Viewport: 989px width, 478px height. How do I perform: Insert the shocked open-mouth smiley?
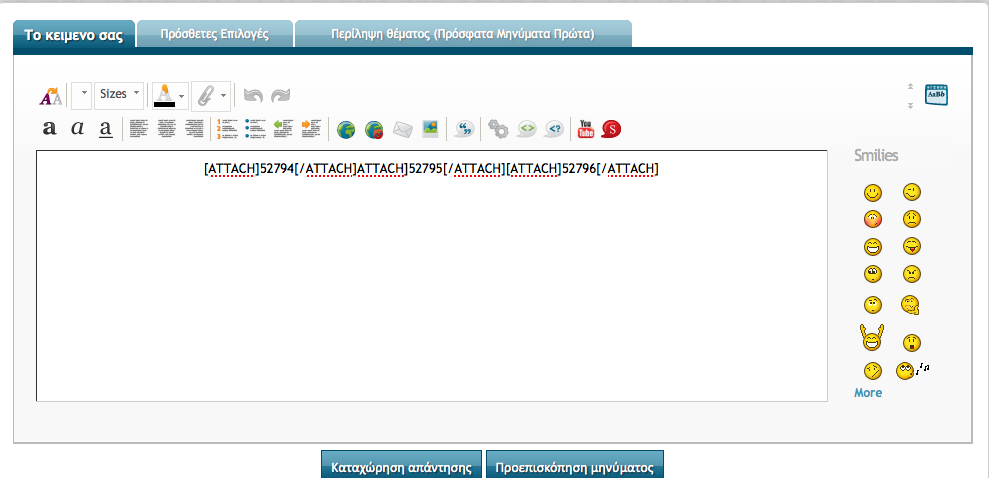coord(911,343)
